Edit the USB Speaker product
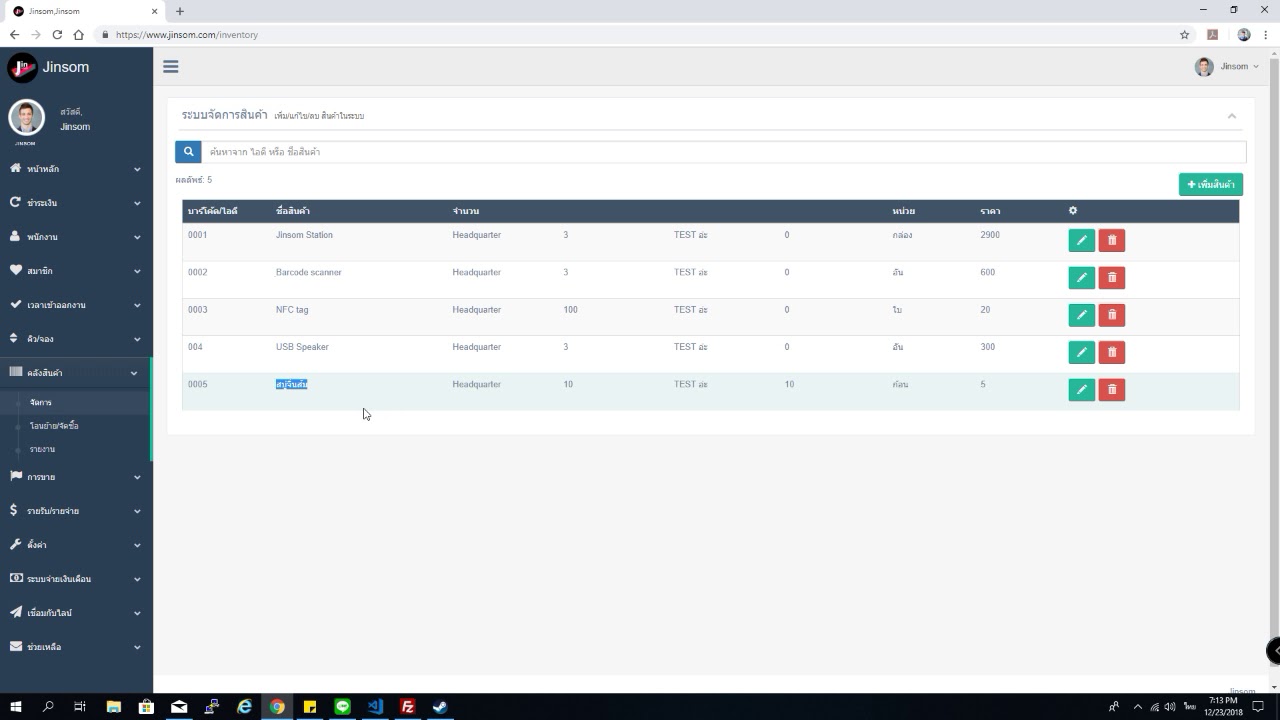The height and width of the screenshot is (720, 1280). [x=1081, y=352]
